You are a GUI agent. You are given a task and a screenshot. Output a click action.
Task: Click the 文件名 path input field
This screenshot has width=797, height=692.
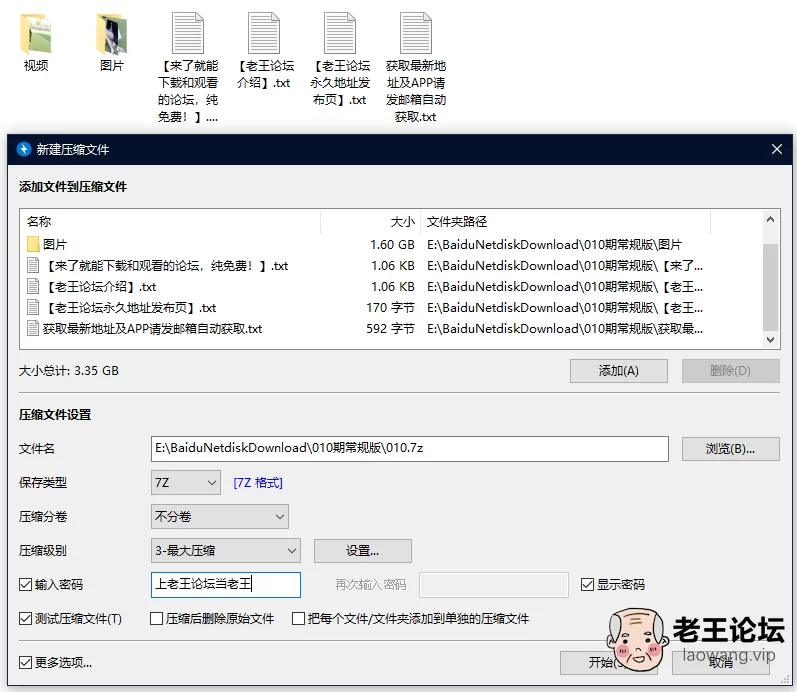coord(410,448)
